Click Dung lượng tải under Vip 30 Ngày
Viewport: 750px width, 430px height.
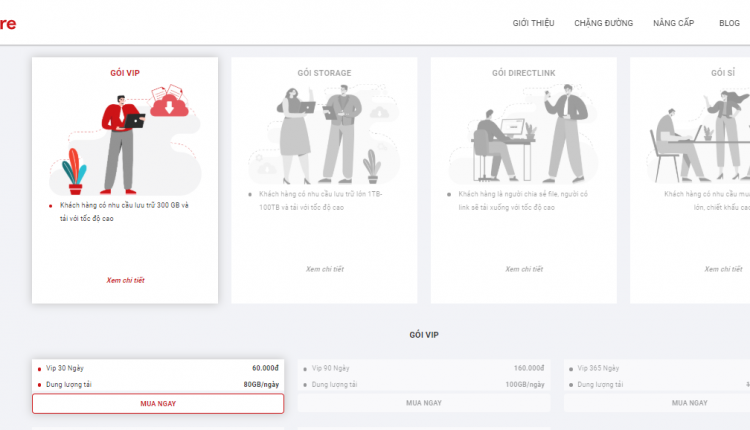click(x=68, y=385)
